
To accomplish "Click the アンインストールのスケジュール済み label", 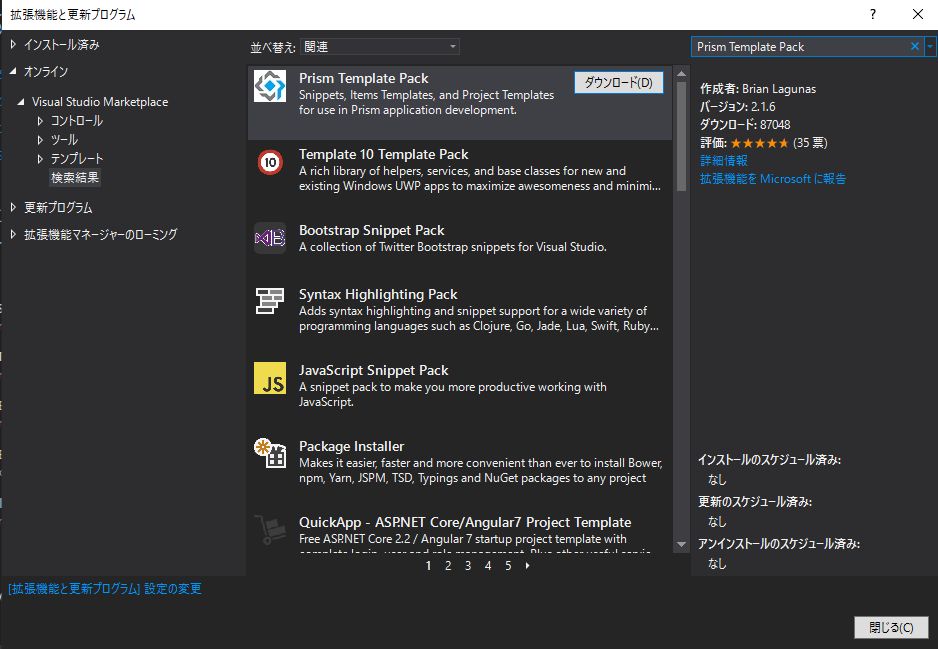I will (x=779, y=544).
